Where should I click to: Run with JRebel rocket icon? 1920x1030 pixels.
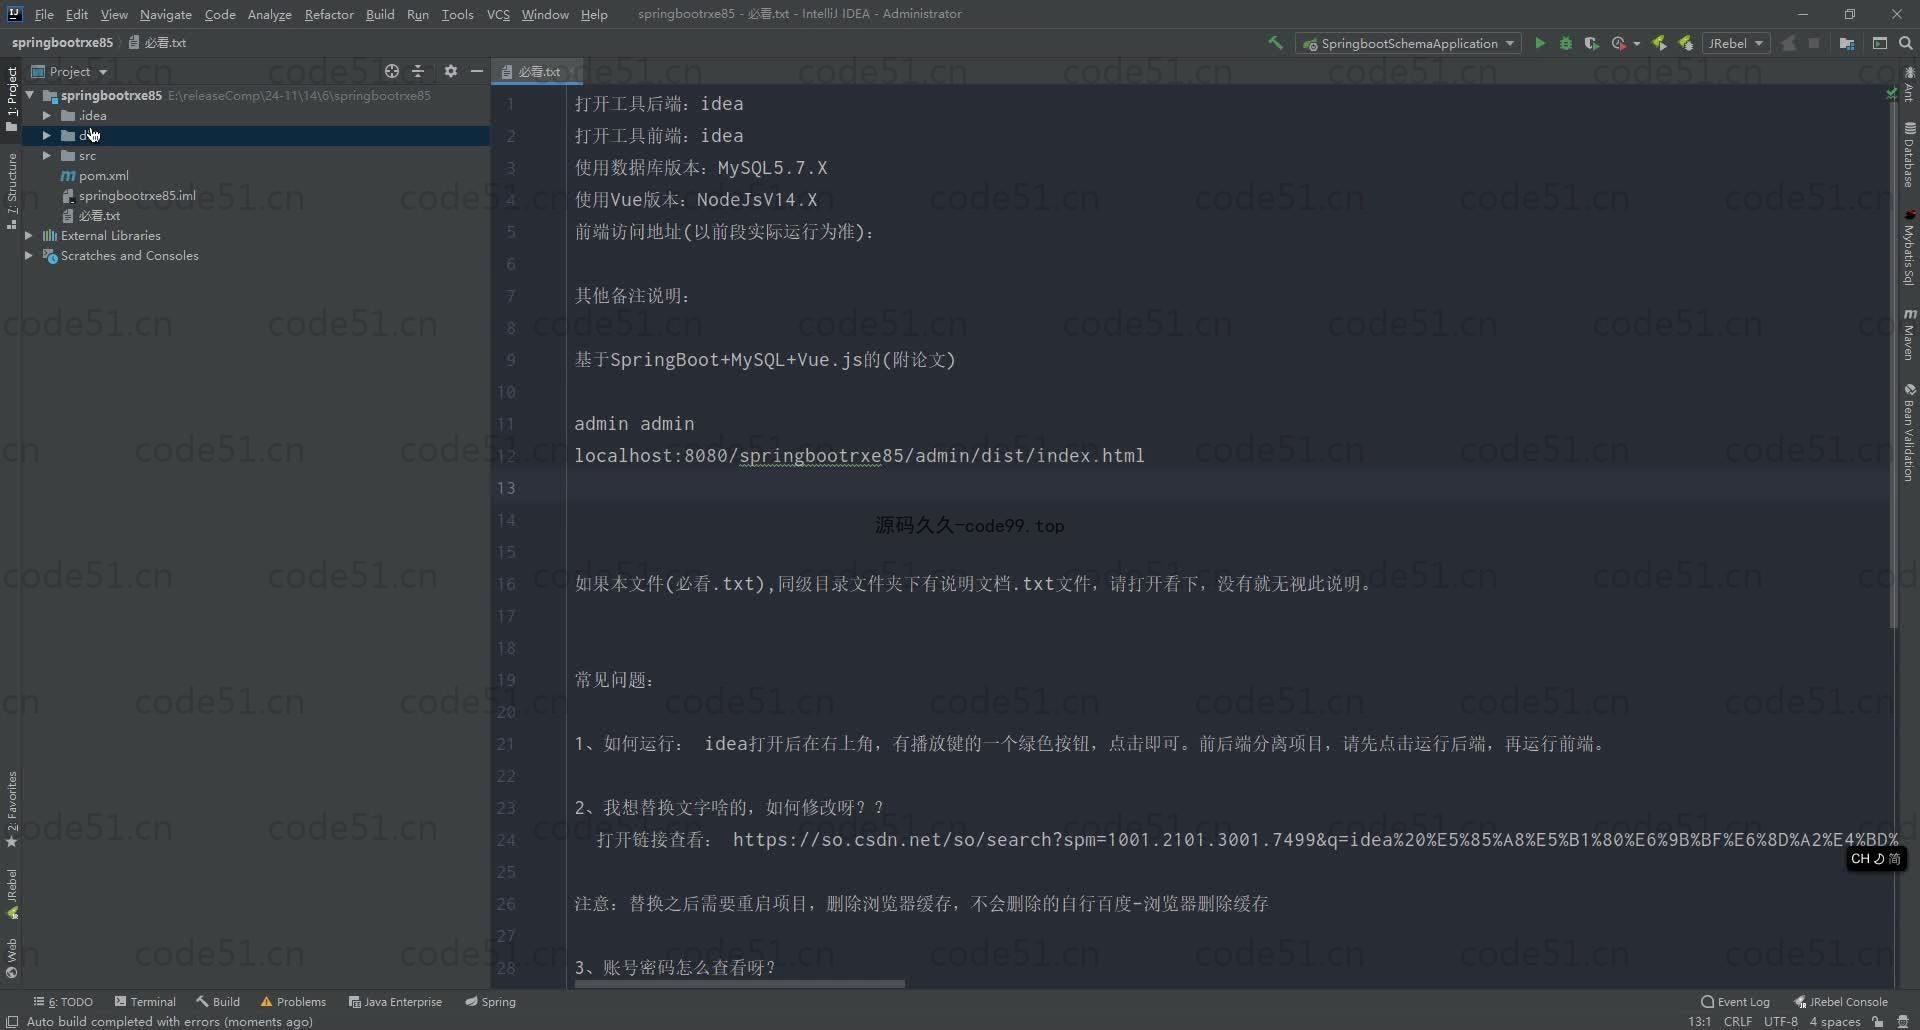coord(1660,43)
